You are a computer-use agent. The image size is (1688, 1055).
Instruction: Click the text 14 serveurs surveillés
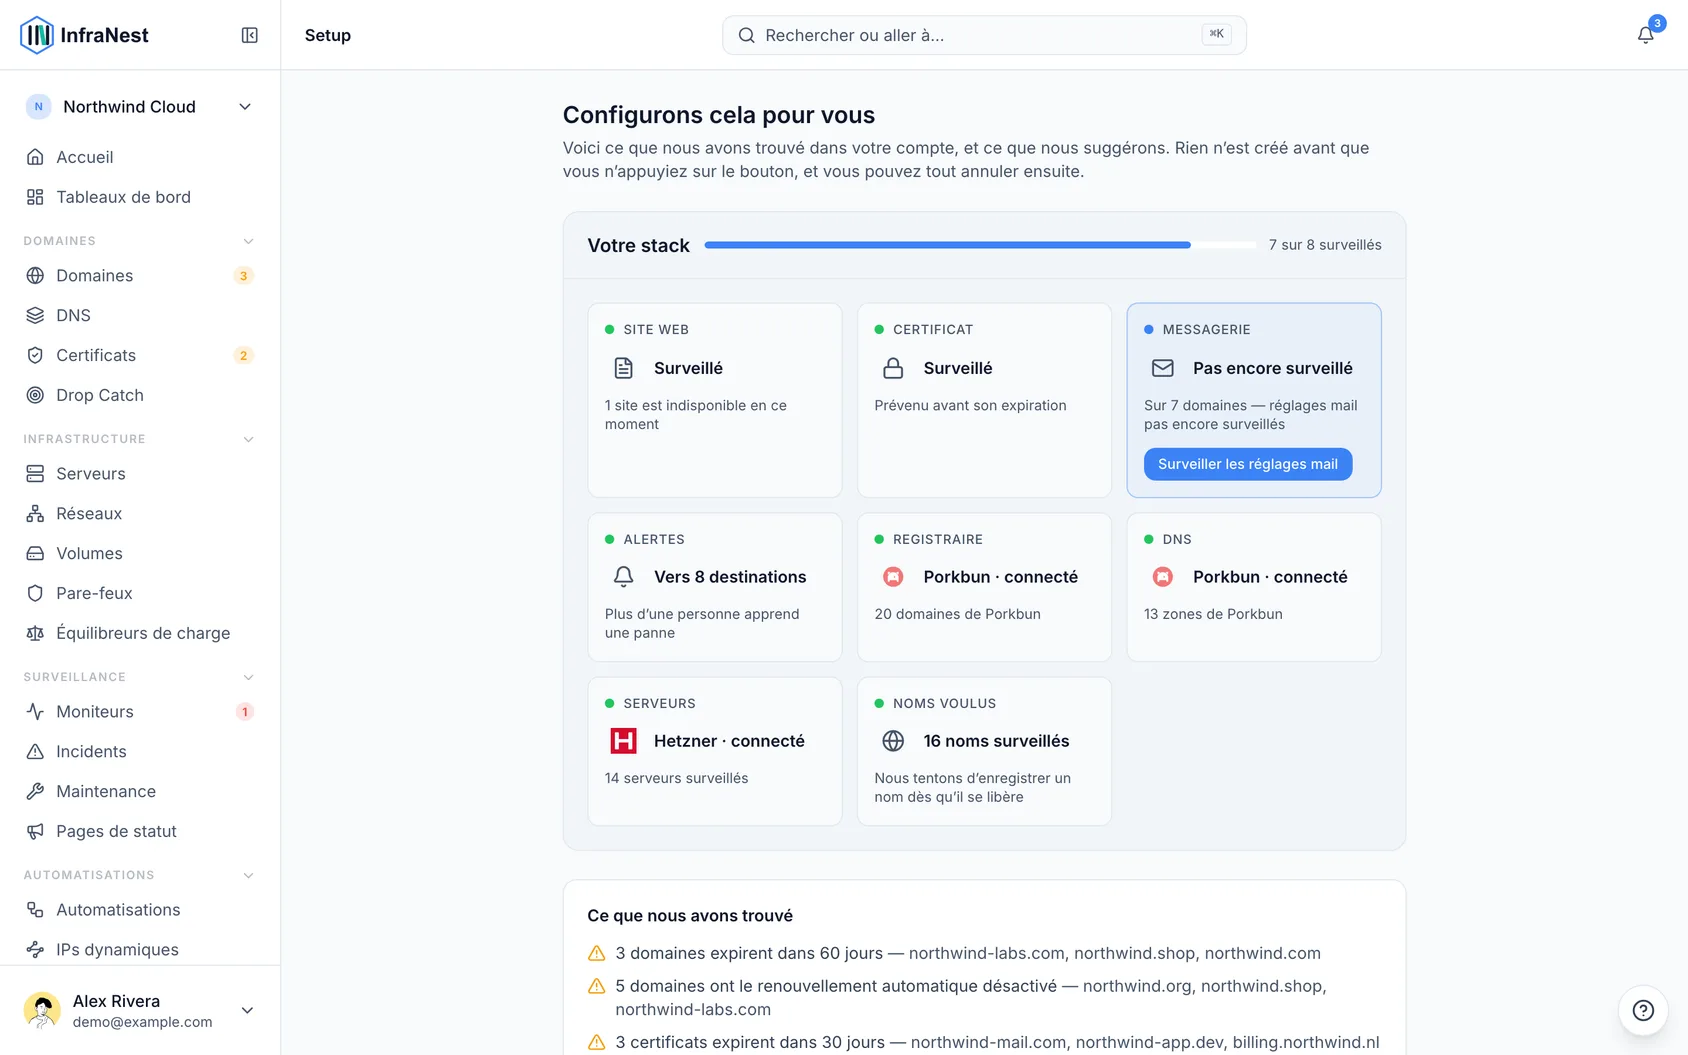676,778
